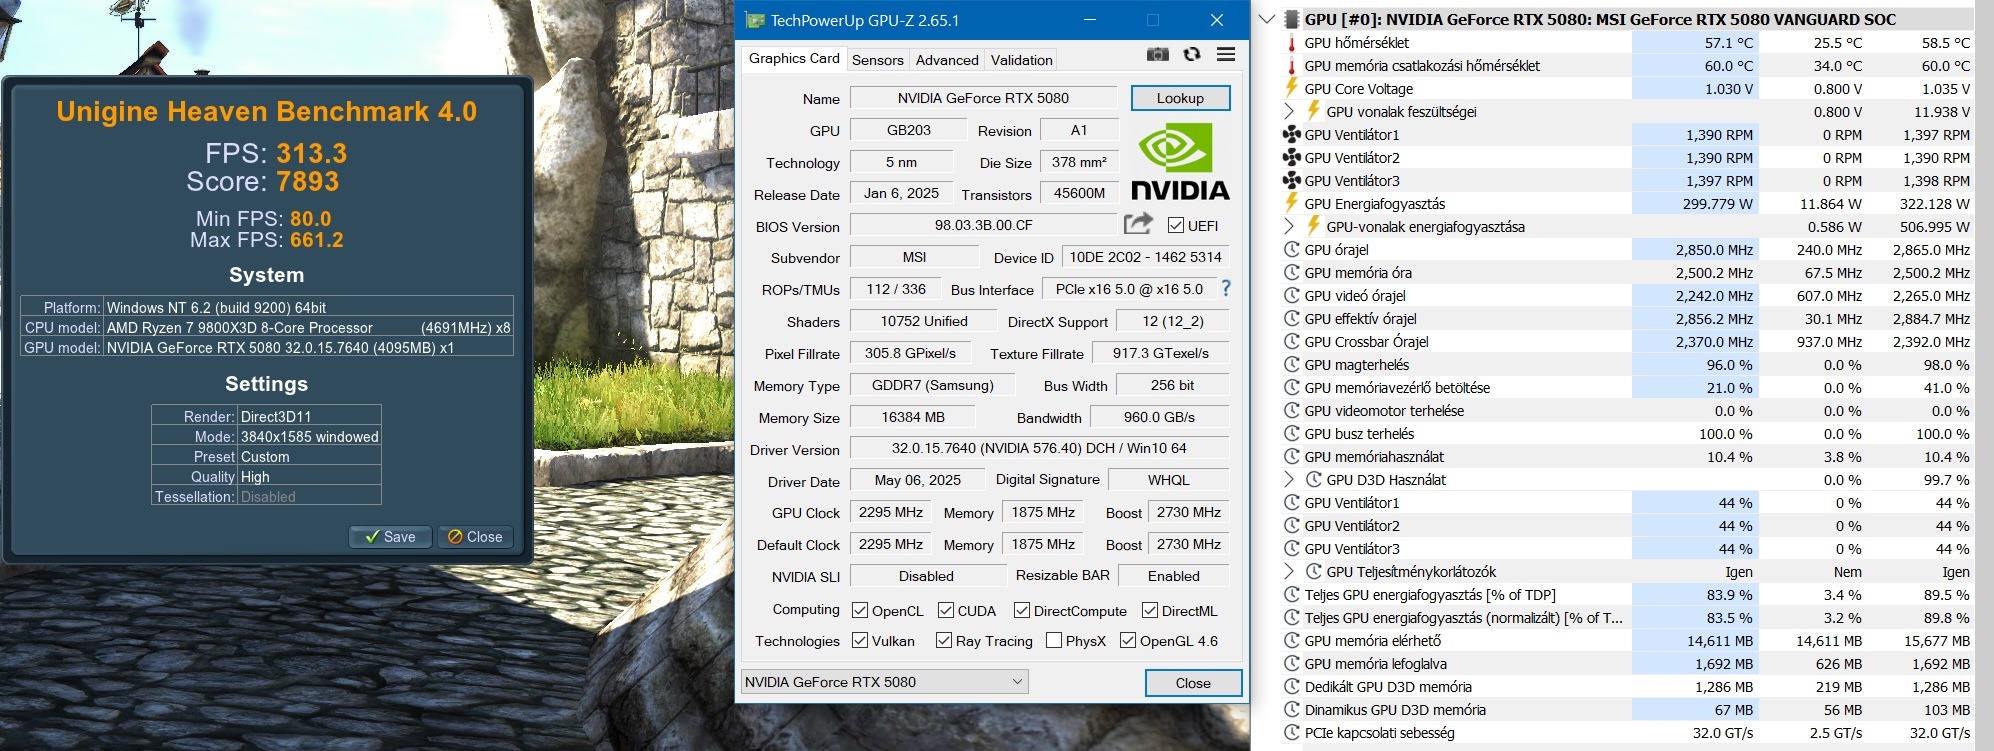Click the Score 7893 text in Heaven
This screenshot has width=1994, height=751.
click(263, 182)
